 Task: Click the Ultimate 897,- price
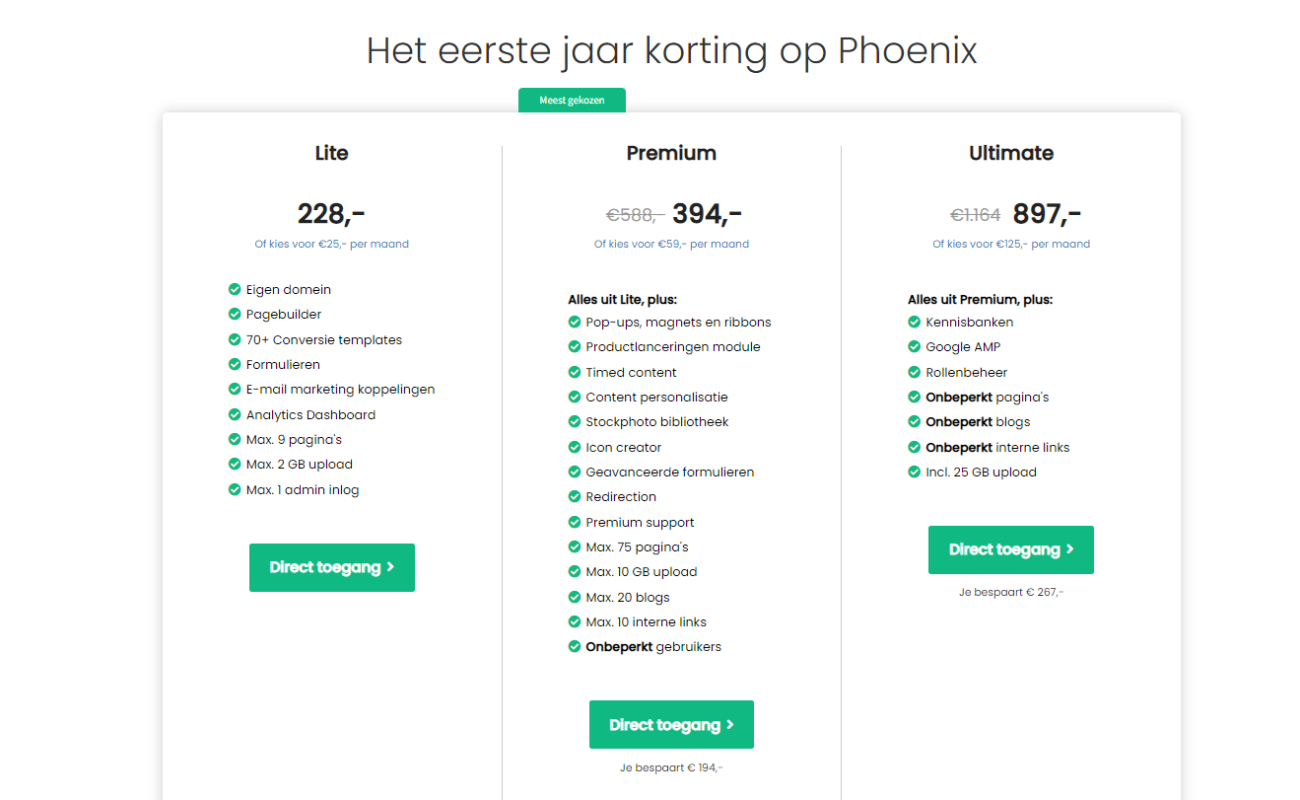1047,214
